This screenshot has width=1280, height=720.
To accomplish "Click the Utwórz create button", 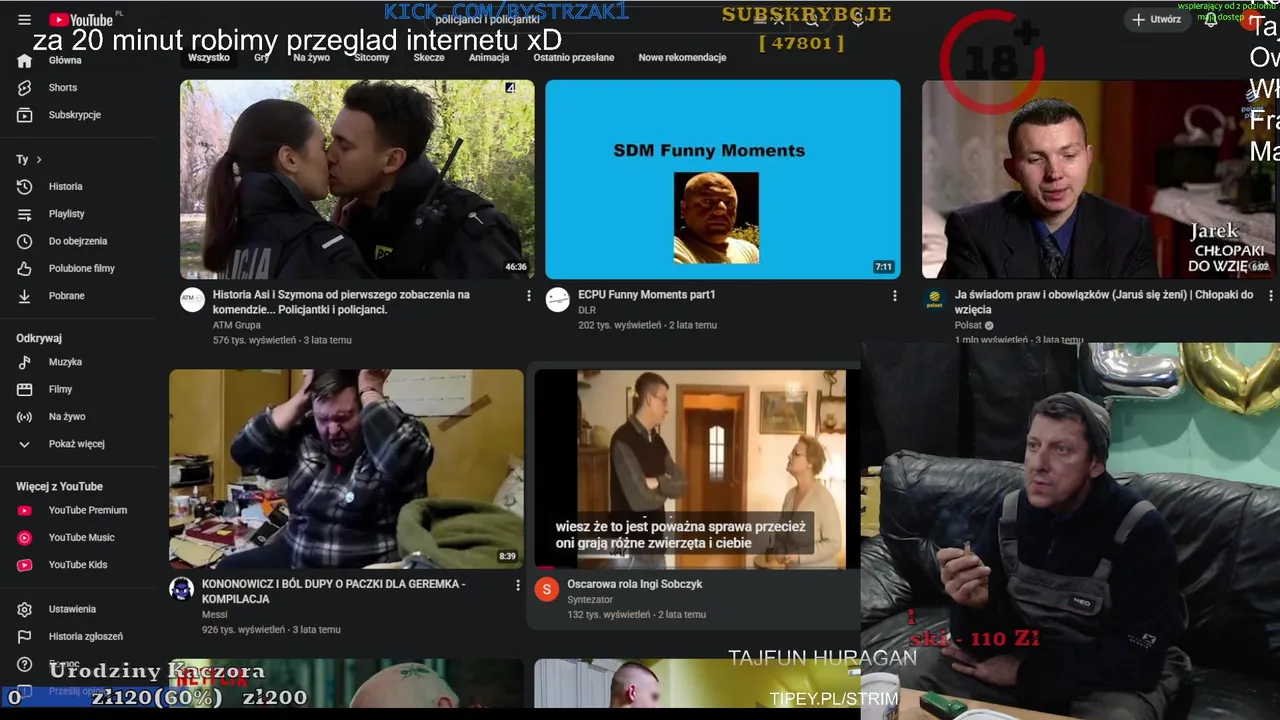I will (1156, 19).
